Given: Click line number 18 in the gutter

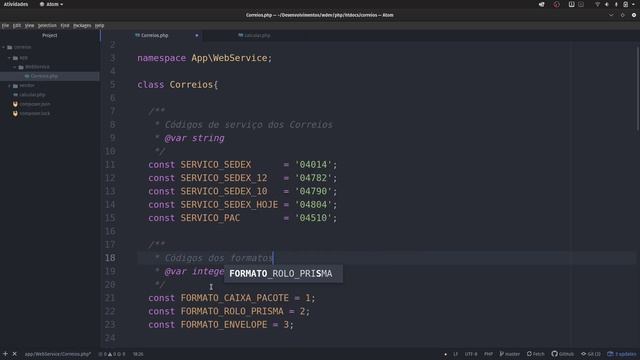Looking at the screenshot, I should point(110,258).
